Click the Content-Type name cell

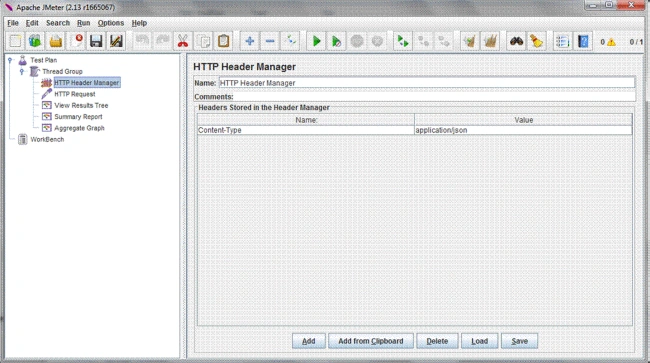pos(306,130)
